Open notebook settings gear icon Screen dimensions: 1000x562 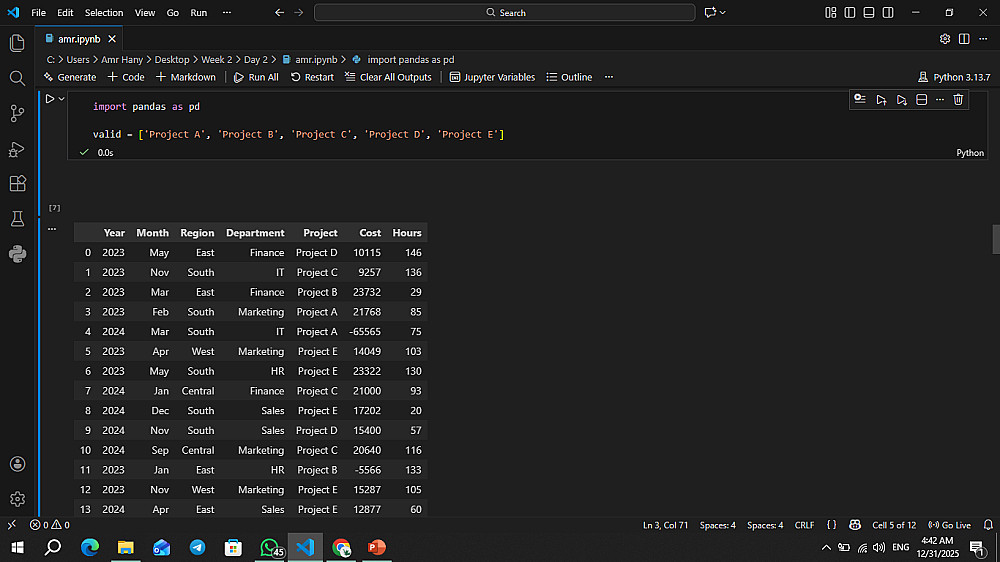[x=945, y=39]
